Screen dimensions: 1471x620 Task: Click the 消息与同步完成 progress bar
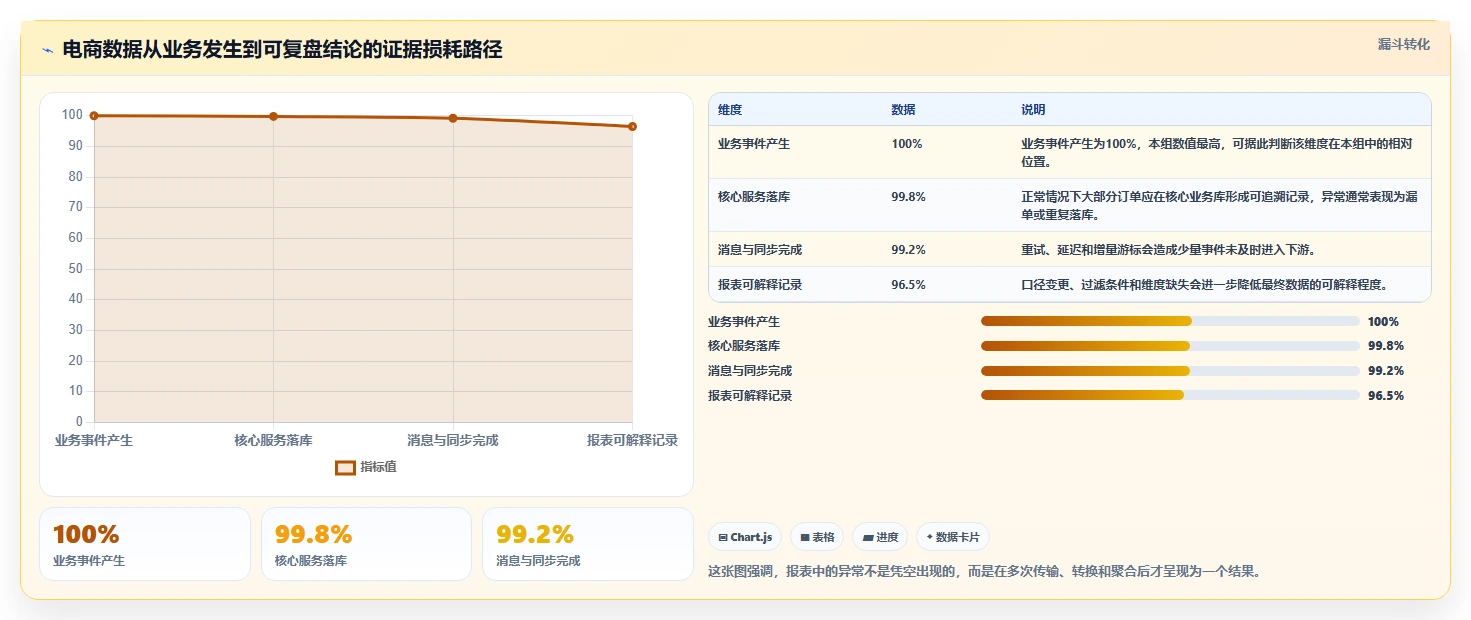coord(1170,371)
